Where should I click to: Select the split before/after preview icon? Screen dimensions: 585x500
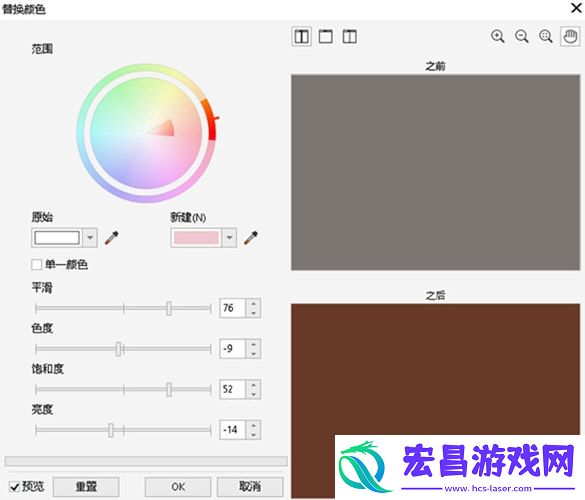click(301, 37)
